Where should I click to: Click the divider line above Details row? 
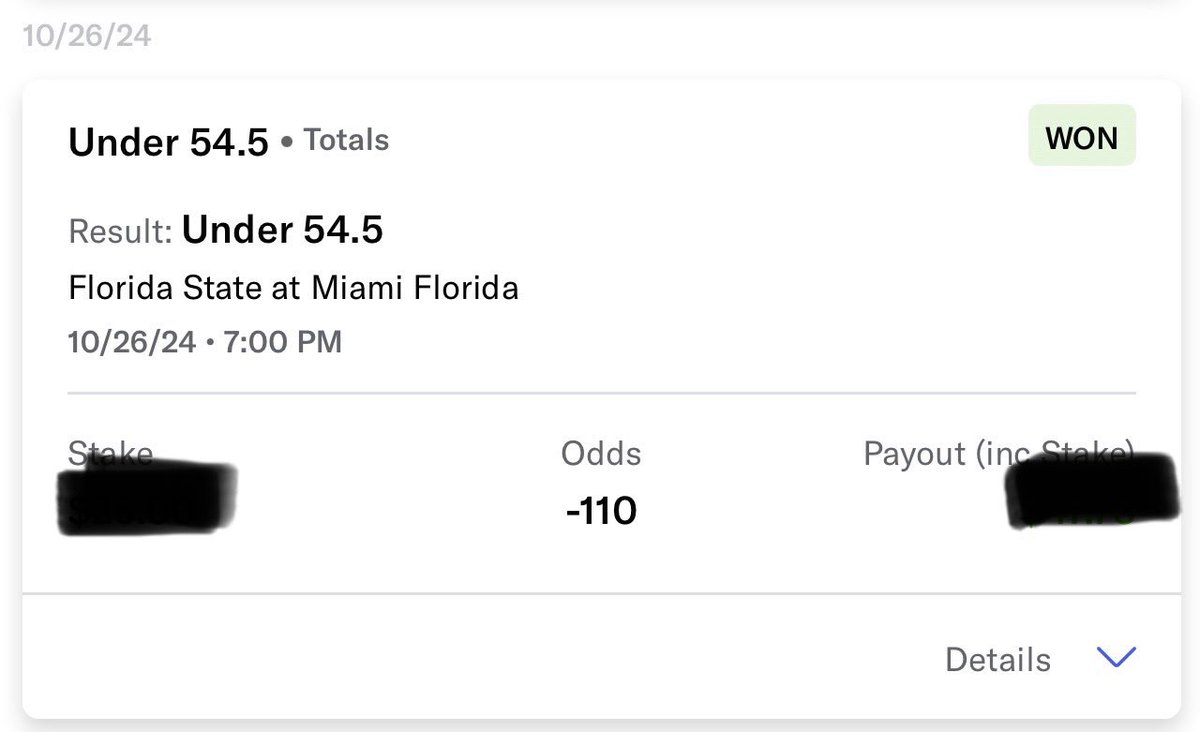coord(601,595)
